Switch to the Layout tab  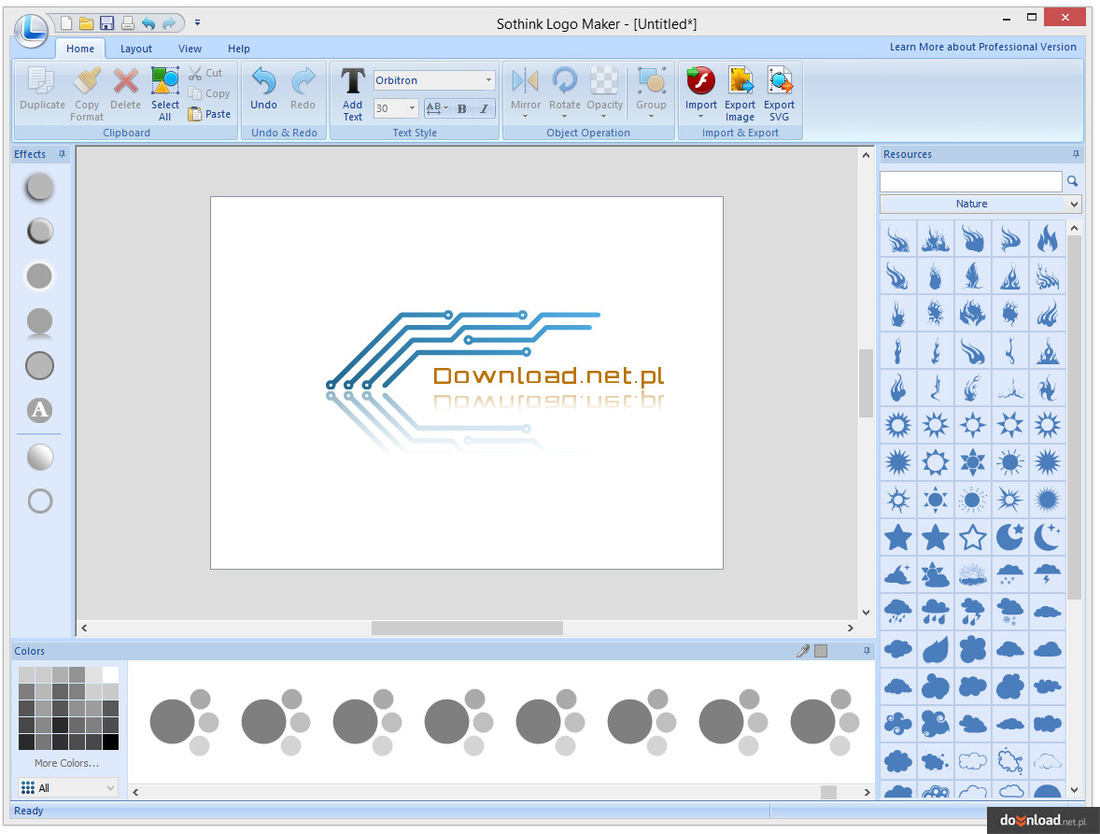click(x=135, y=48)
